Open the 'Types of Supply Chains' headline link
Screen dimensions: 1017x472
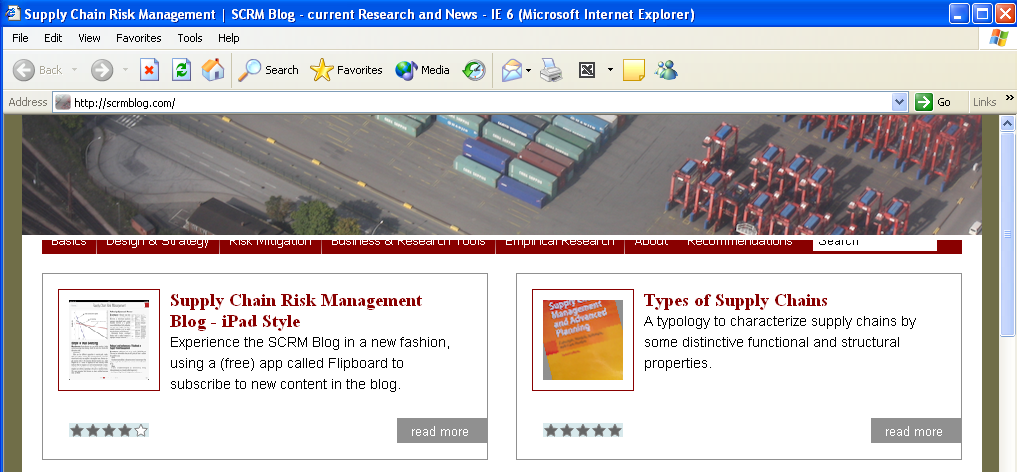tap(735, 300)
